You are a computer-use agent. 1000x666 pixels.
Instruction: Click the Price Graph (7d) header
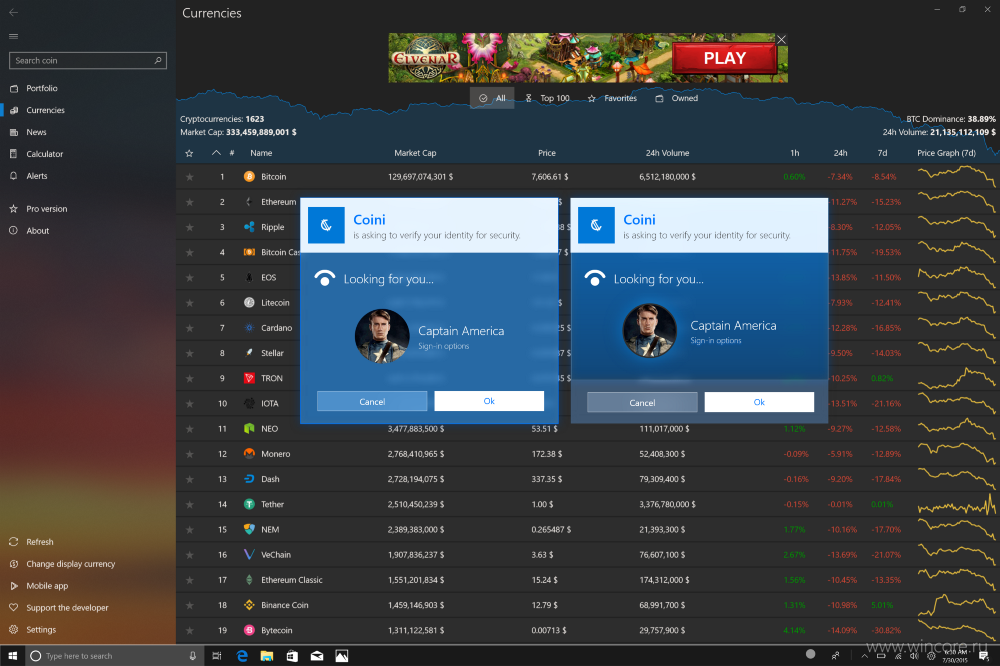[946, 153]
